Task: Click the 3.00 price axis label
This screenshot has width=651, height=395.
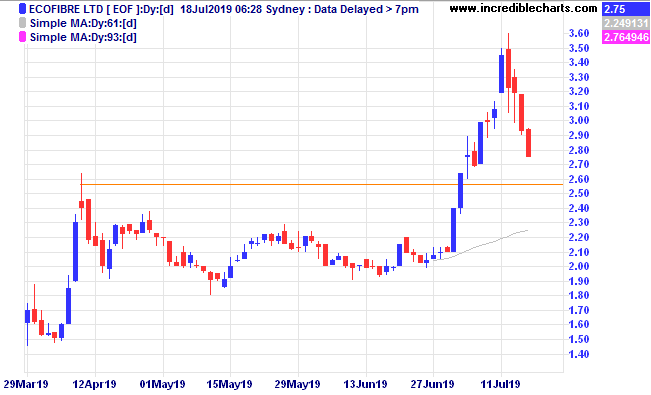Action: [x=579, y=120]
